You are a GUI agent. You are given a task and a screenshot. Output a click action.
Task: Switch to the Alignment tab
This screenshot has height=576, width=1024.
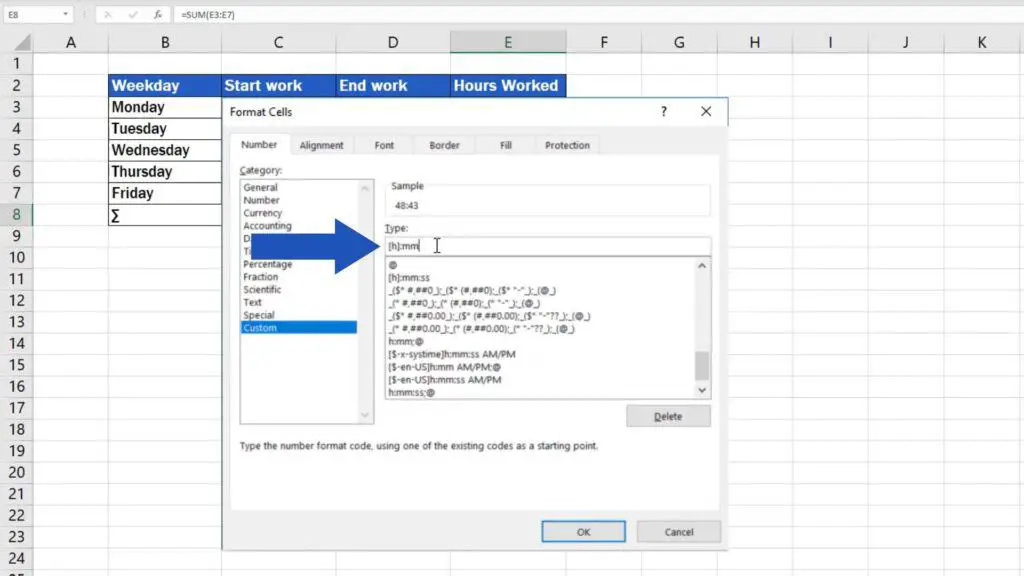[321, 145]
